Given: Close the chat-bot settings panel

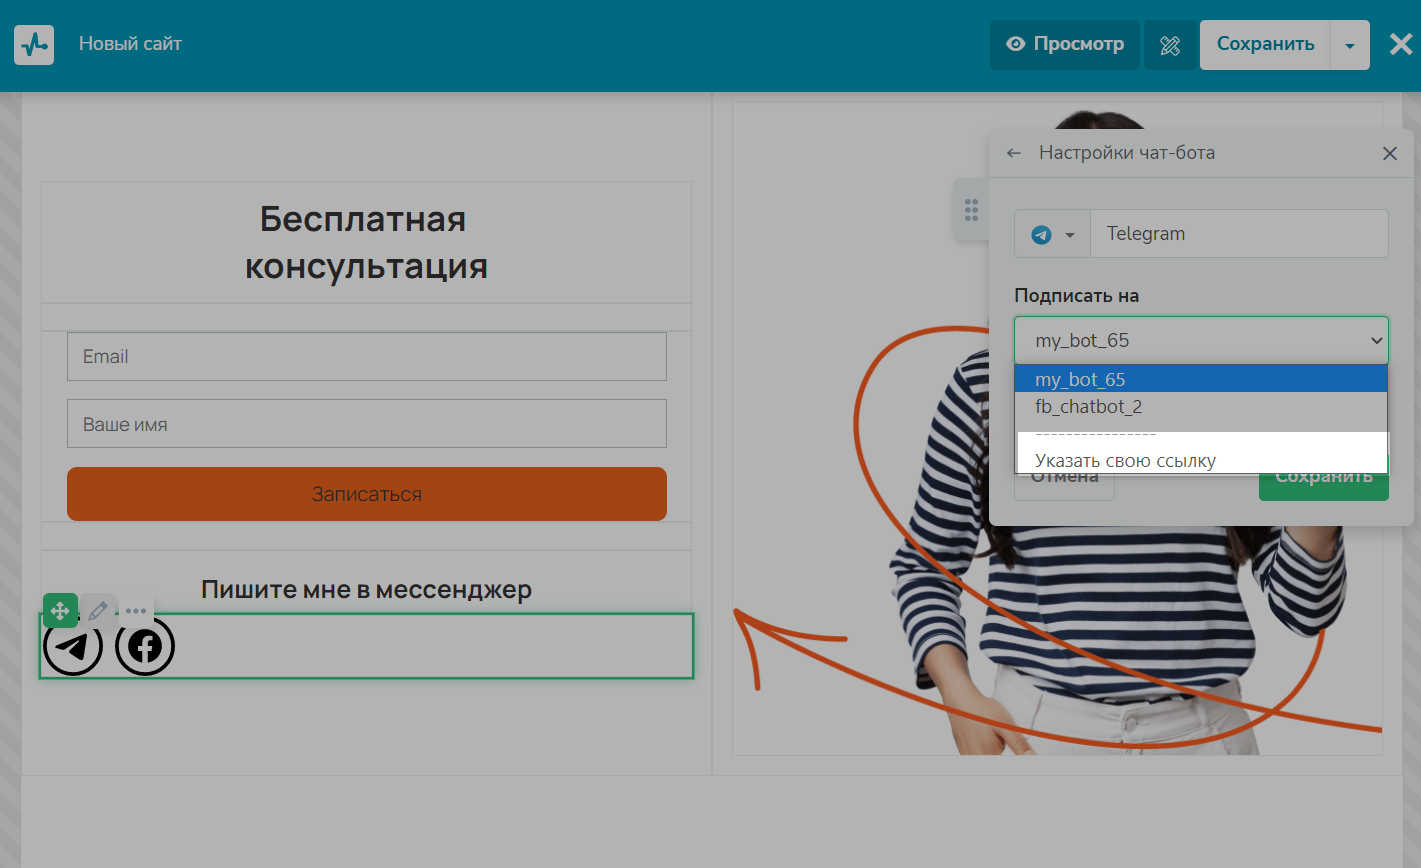Looking at the screenshot, I should tap(1389, 153).
